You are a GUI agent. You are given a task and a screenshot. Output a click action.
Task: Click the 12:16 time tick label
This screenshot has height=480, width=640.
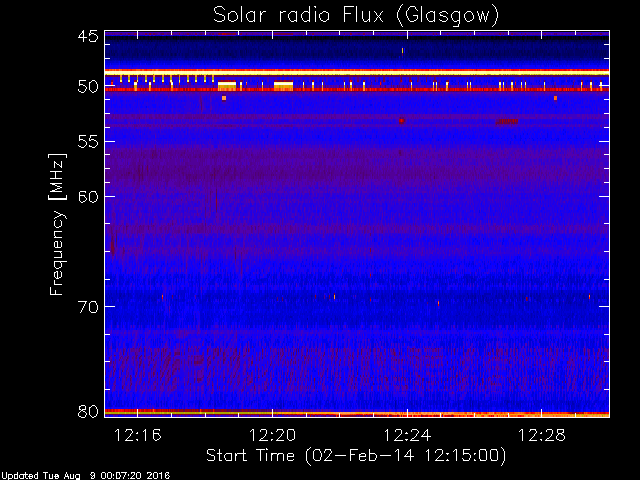(138, 436)
